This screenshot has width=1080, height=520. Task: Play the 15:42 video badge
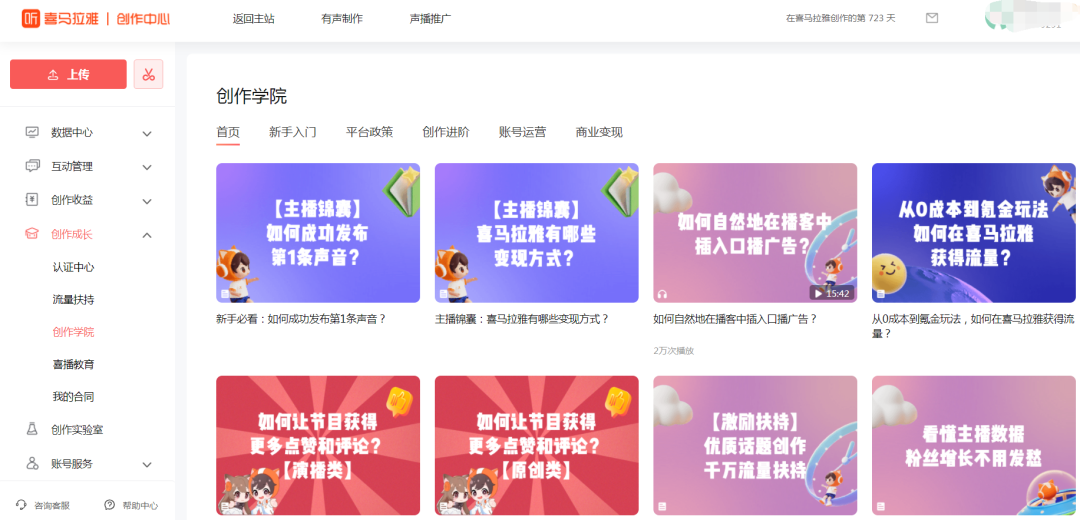[x=831, y=293]
